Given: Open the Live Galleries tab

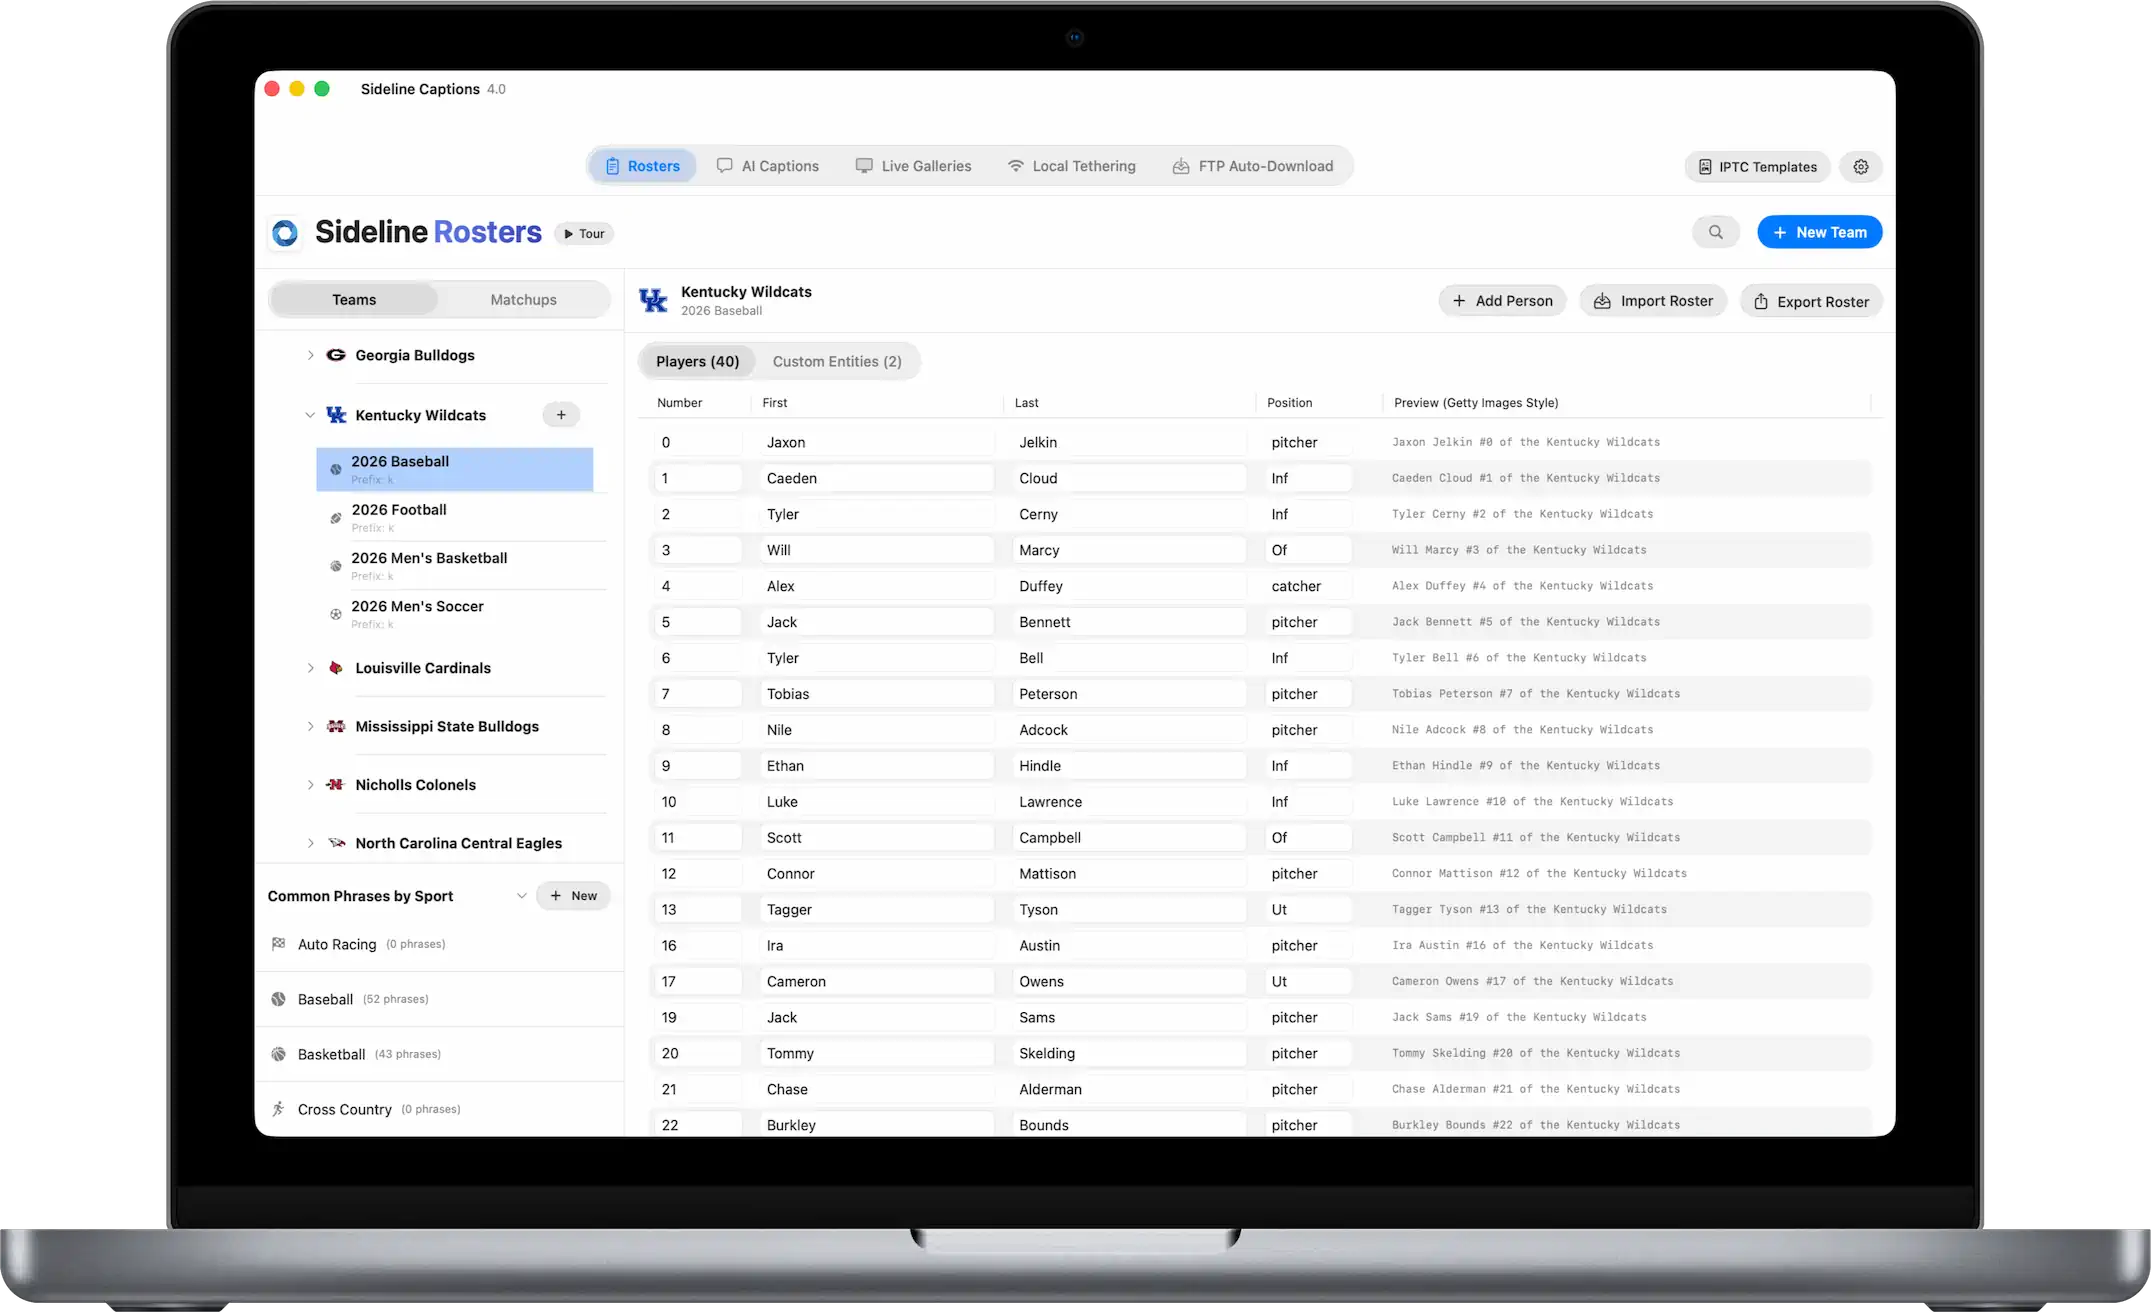Looking at the screenshot, I should (914, 166).
